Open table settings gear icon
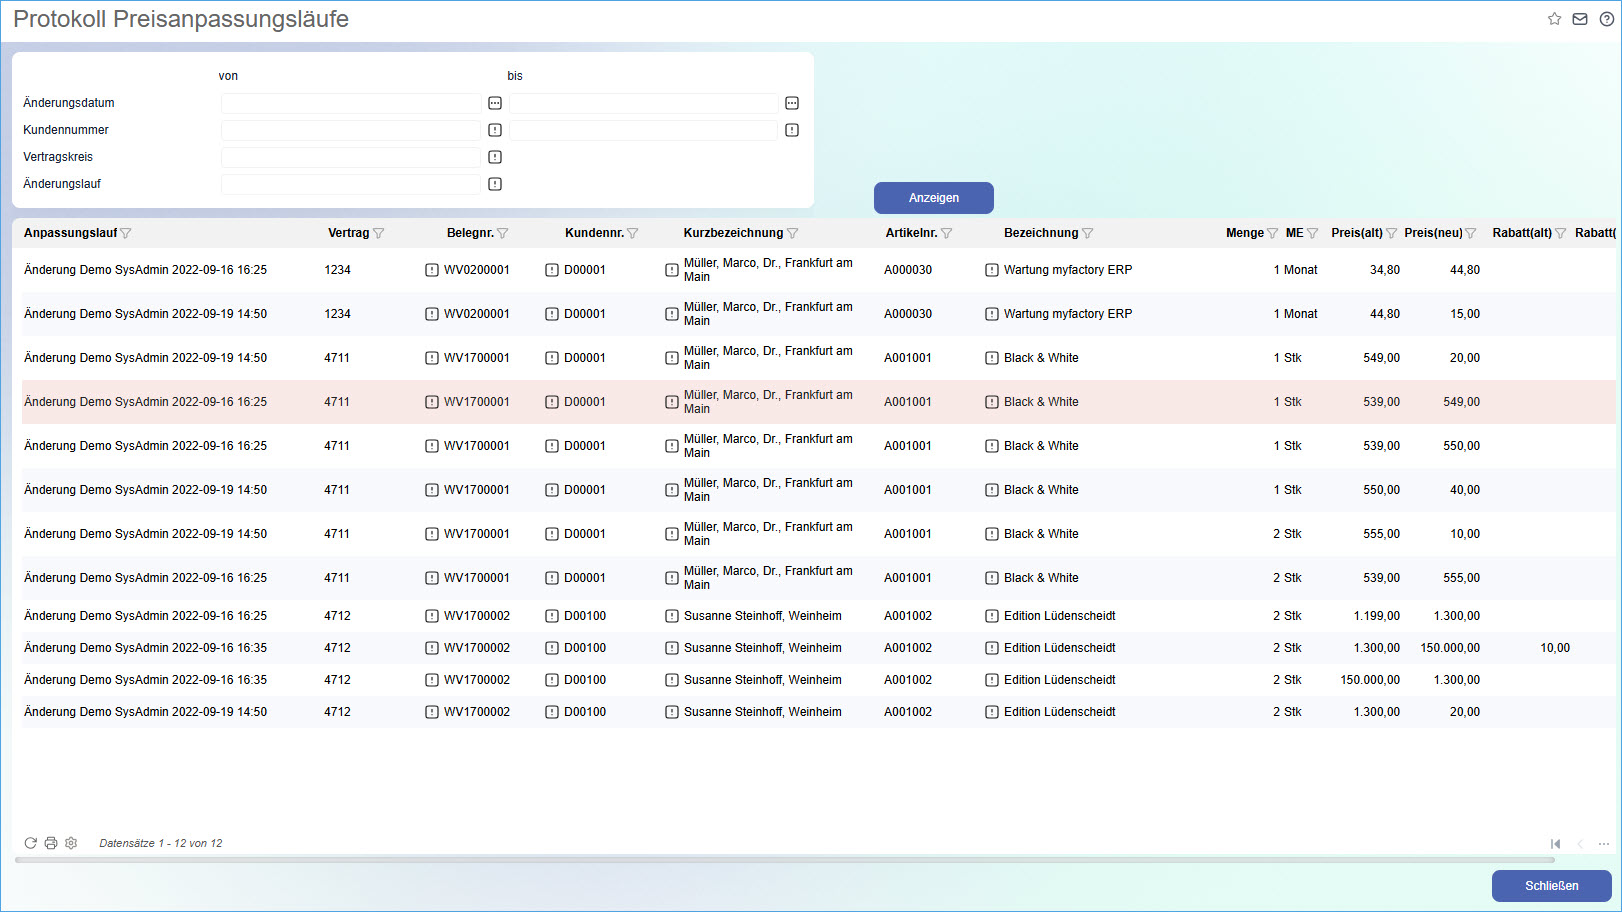The image size is (1622, 912). [71, 843]
